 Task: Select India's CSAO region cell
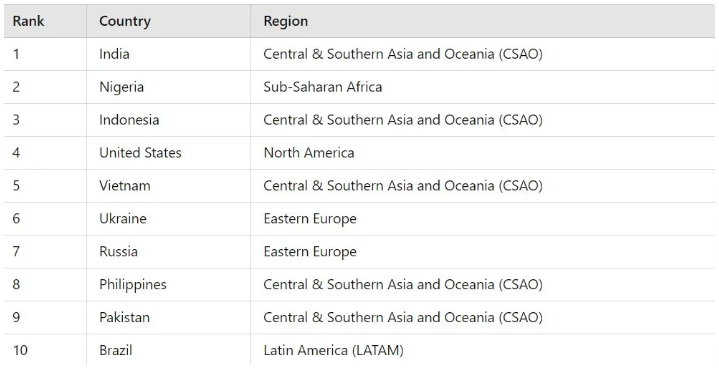click(482, 54)
